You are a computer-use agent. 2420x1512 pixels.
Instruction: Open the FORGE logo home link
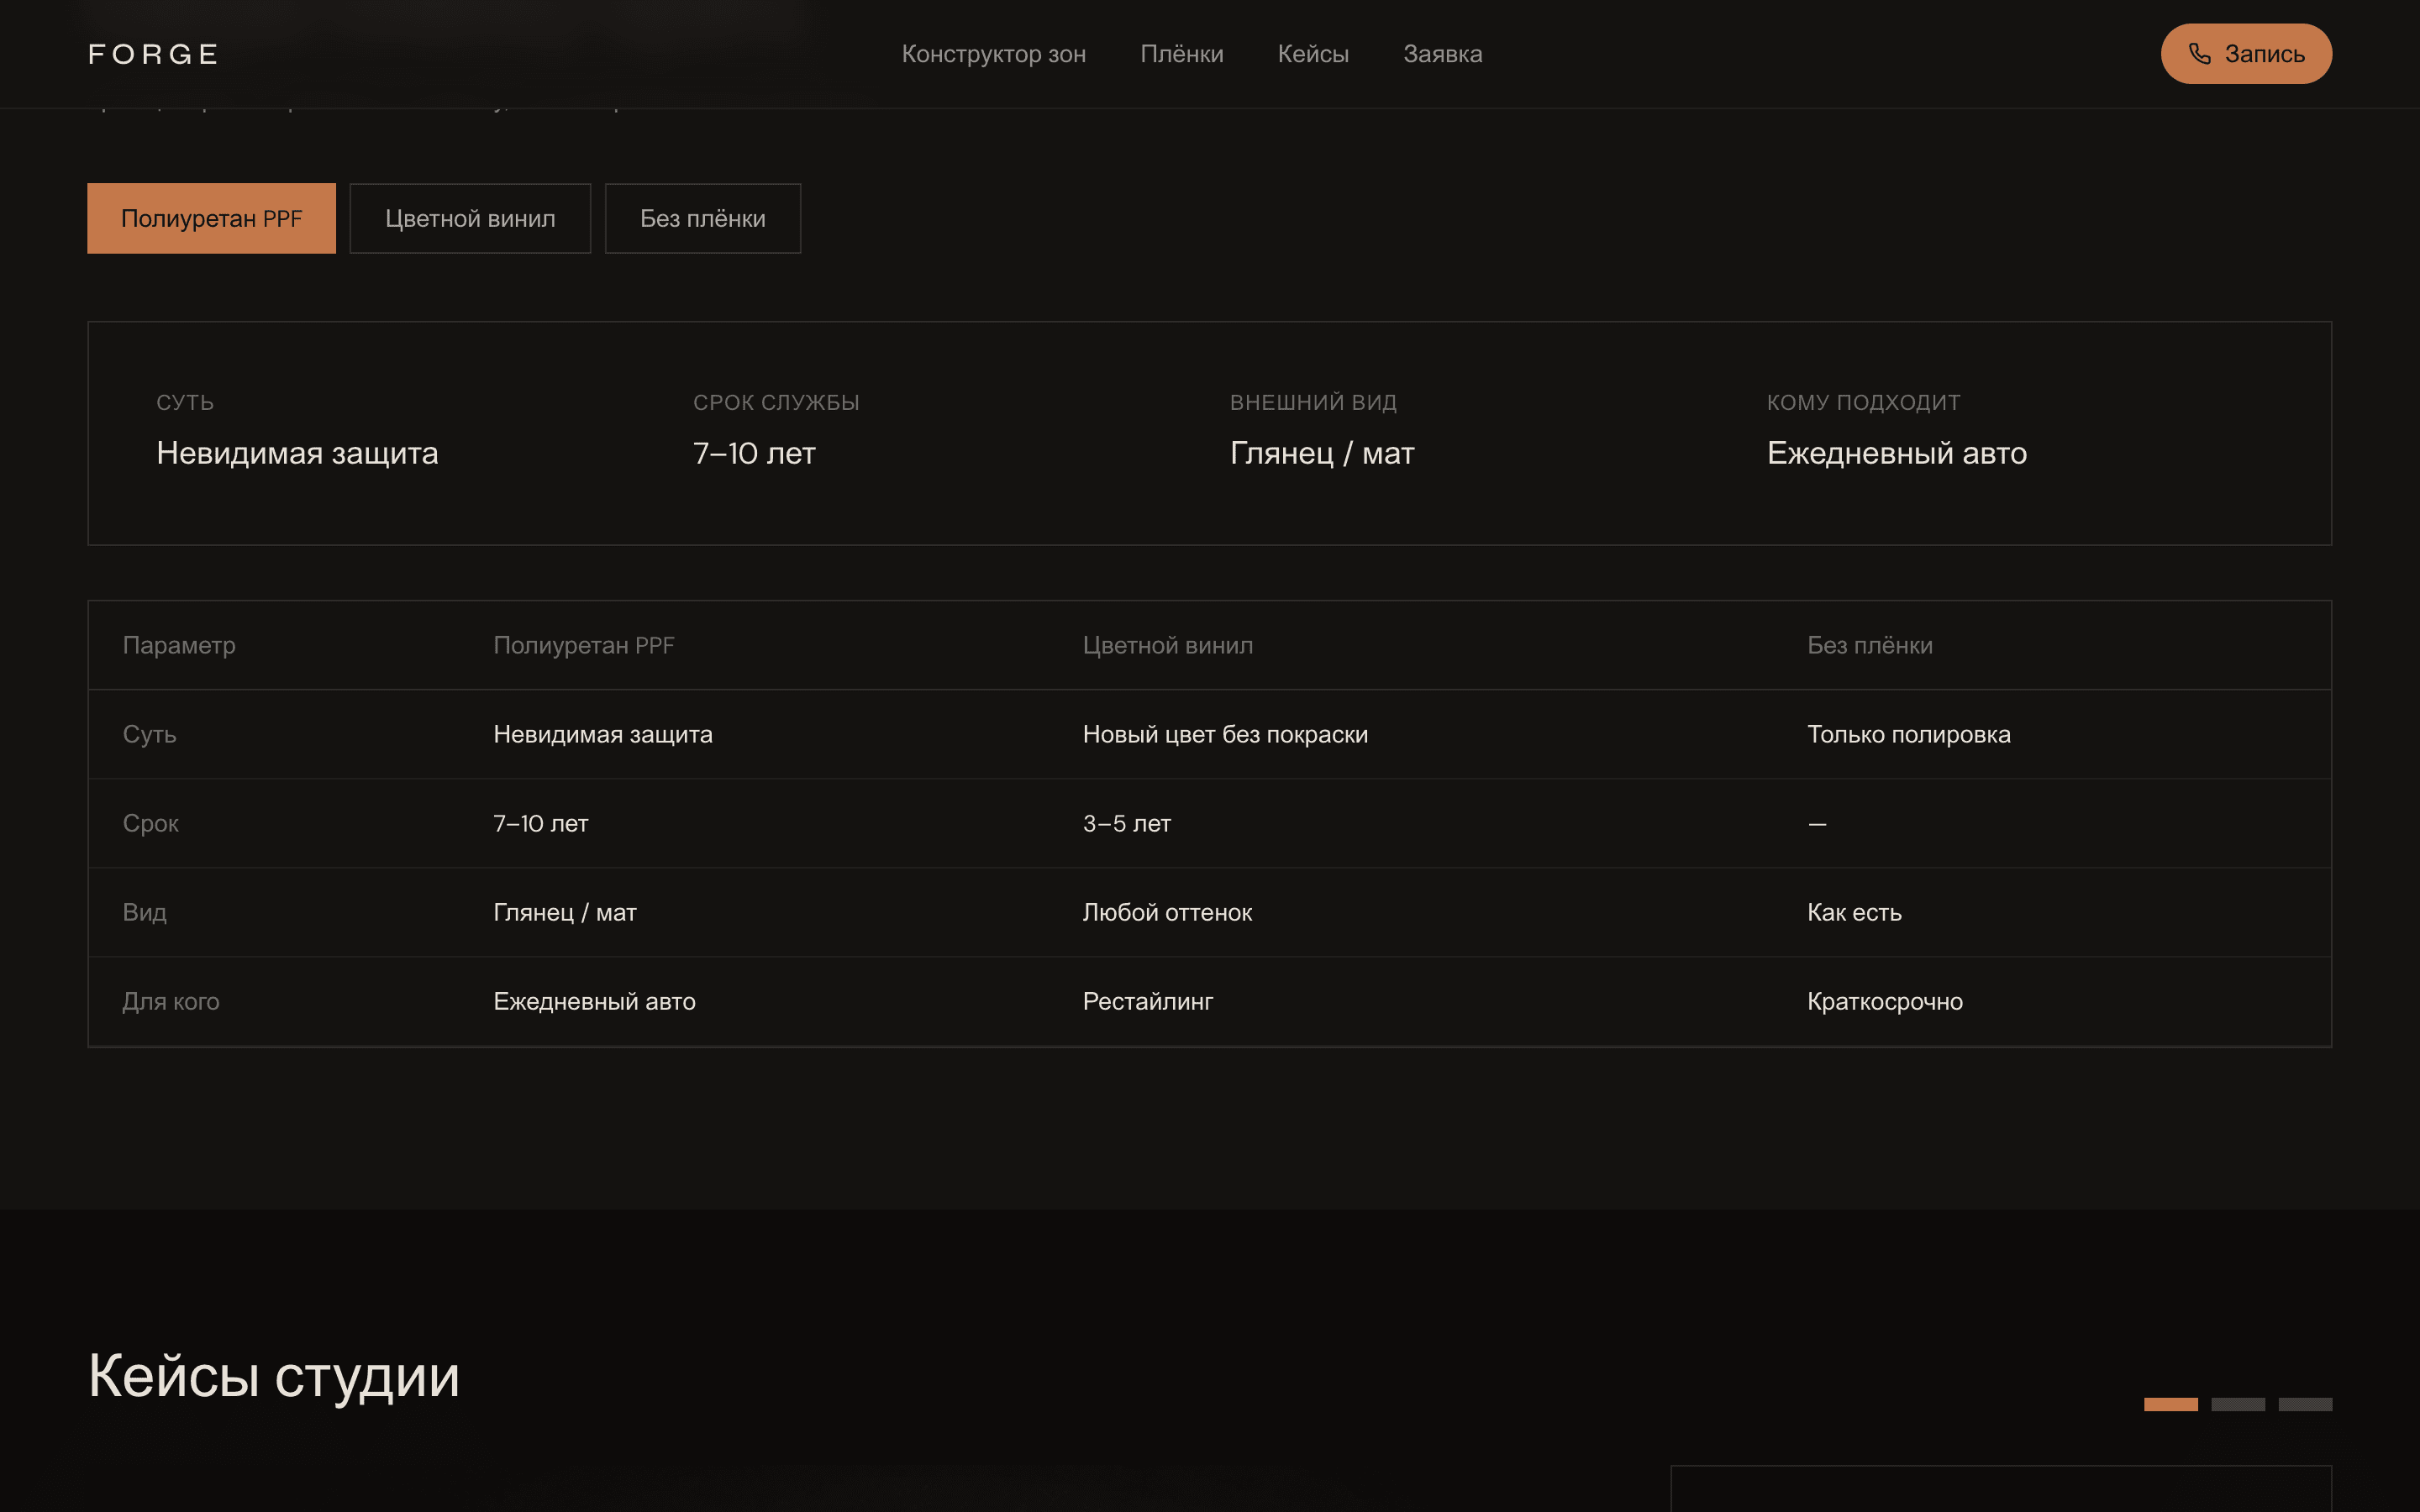pos(153,54)
